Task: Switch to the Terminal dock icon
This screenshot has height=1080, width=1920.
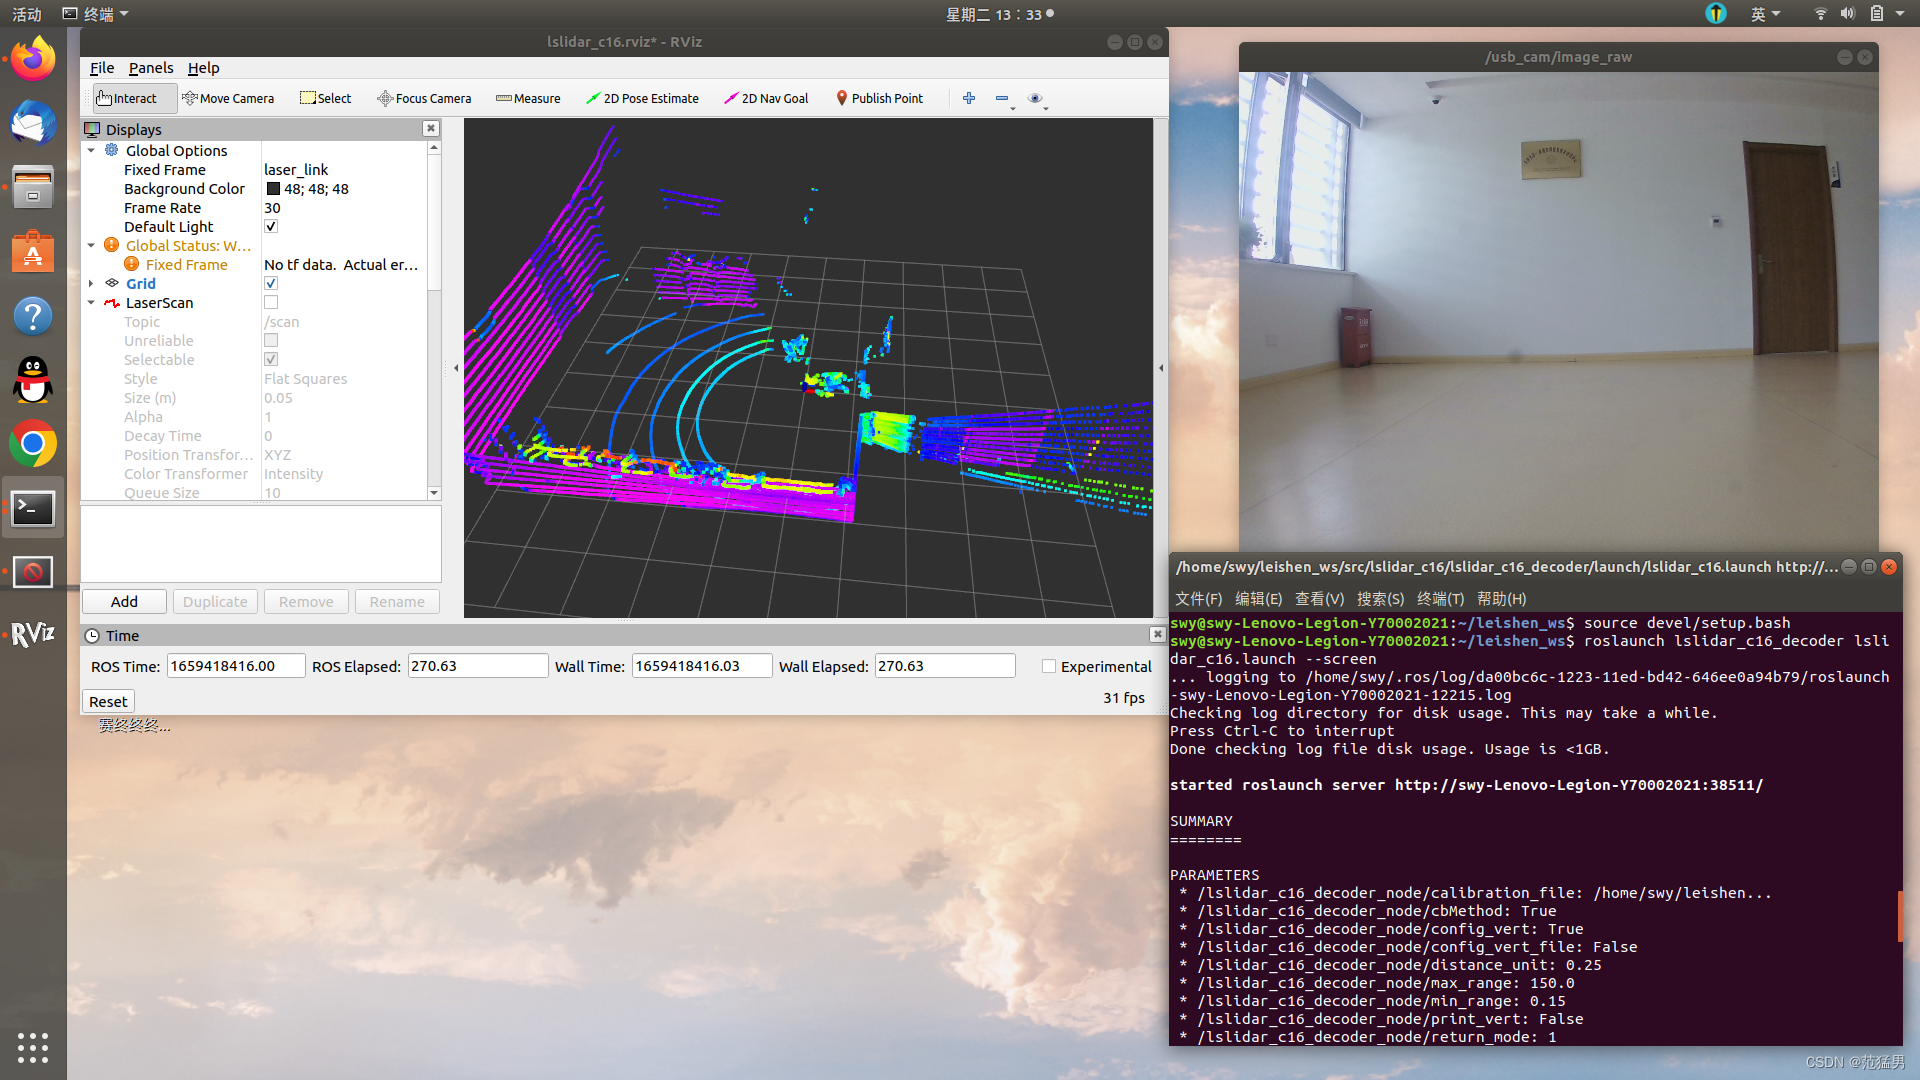Action: pos(33,508)
